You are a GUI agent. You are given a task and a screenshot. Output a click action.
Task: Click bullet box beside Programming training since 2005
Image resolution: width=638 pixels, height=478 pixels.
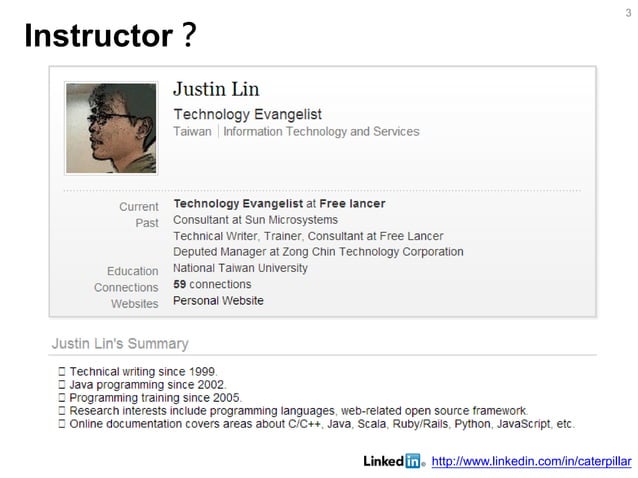62,397
